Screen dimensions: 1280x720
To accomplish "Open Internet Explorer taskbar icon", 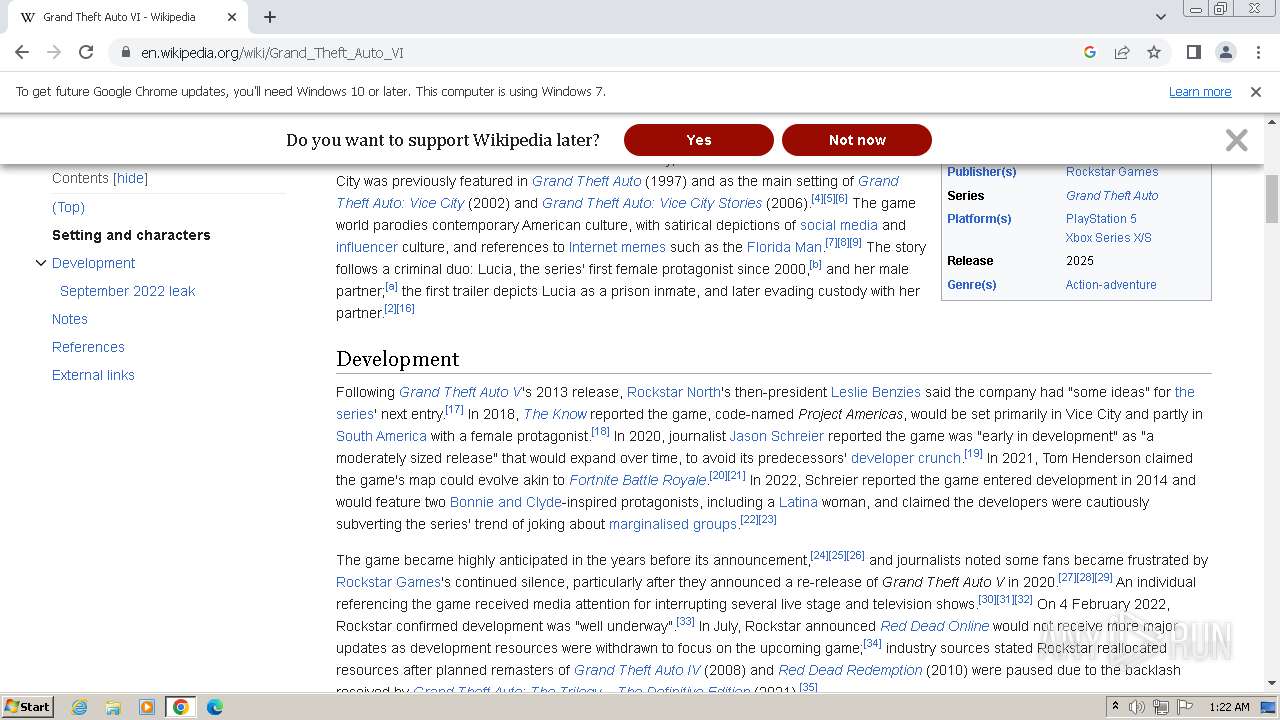I will (79, 707).
